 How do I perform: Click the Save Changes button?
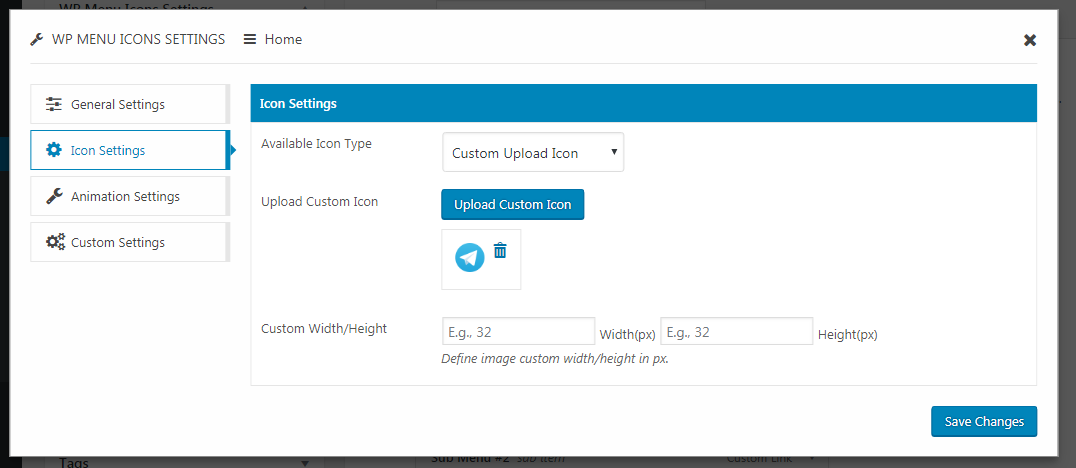(x=983, y=422)
